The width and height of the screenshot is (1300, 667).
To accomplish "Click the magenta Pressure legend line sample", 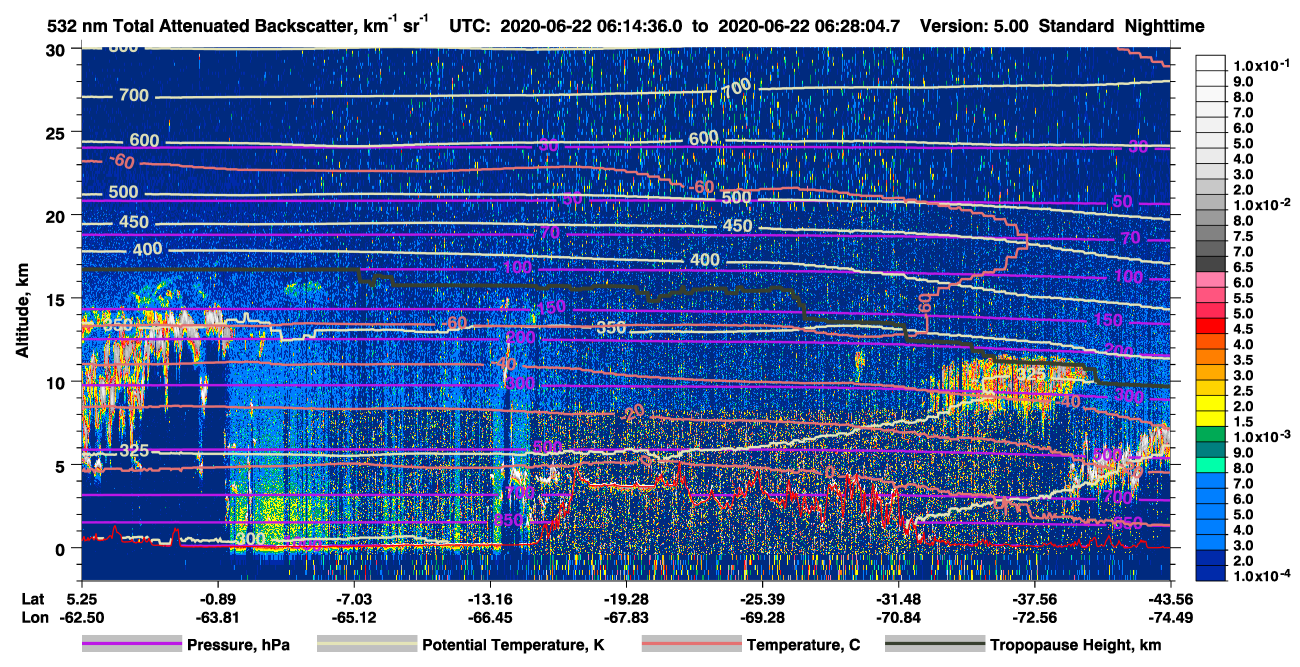I will click(132, 645).
